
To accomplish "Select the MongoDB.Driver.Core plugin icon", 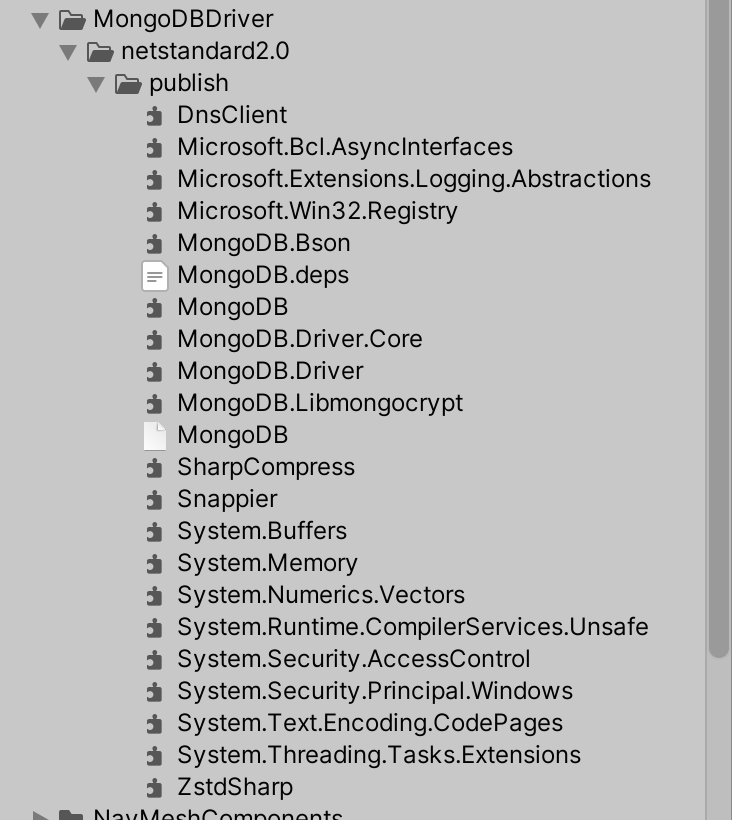I will (x=154, y=339).
